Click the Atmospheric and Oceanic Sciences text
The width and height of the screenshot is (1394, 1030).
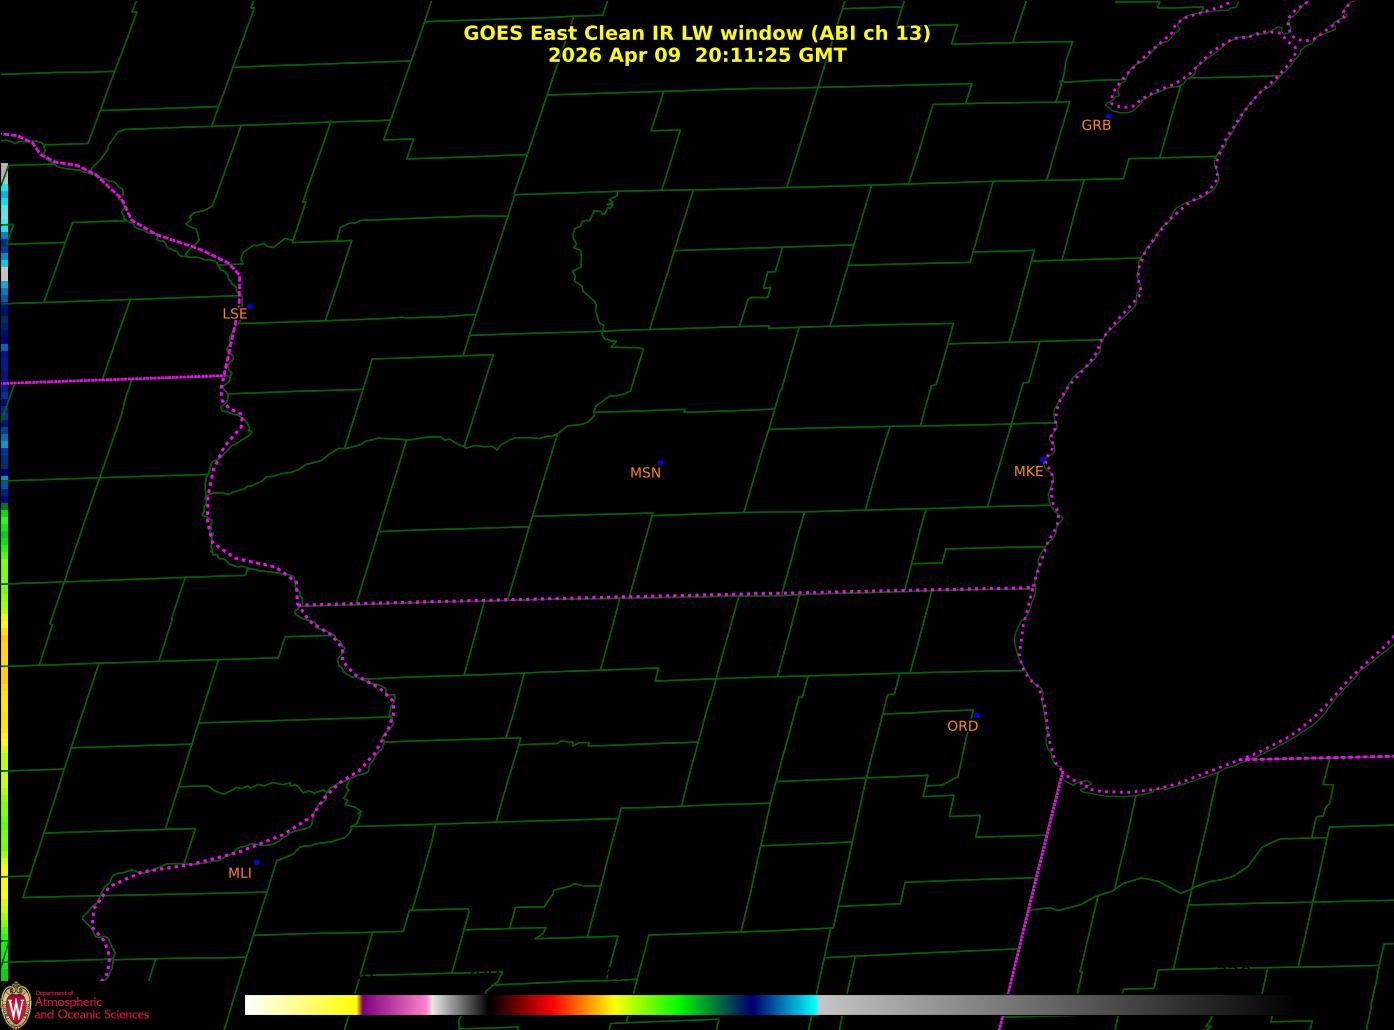pyautogui.click(x=91, y=1007)
